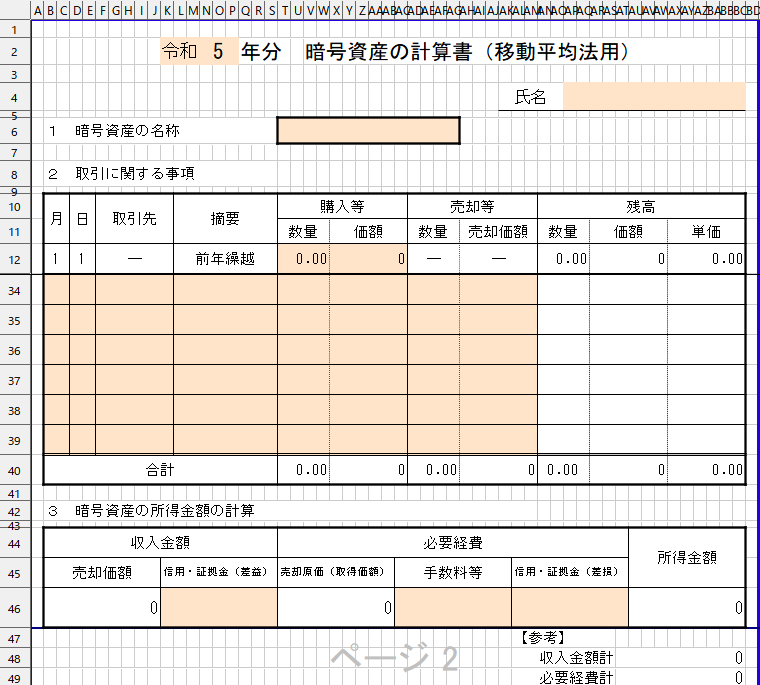
Task: Click the 取引先 cell in row 38
Action: [x=134, y=410]
